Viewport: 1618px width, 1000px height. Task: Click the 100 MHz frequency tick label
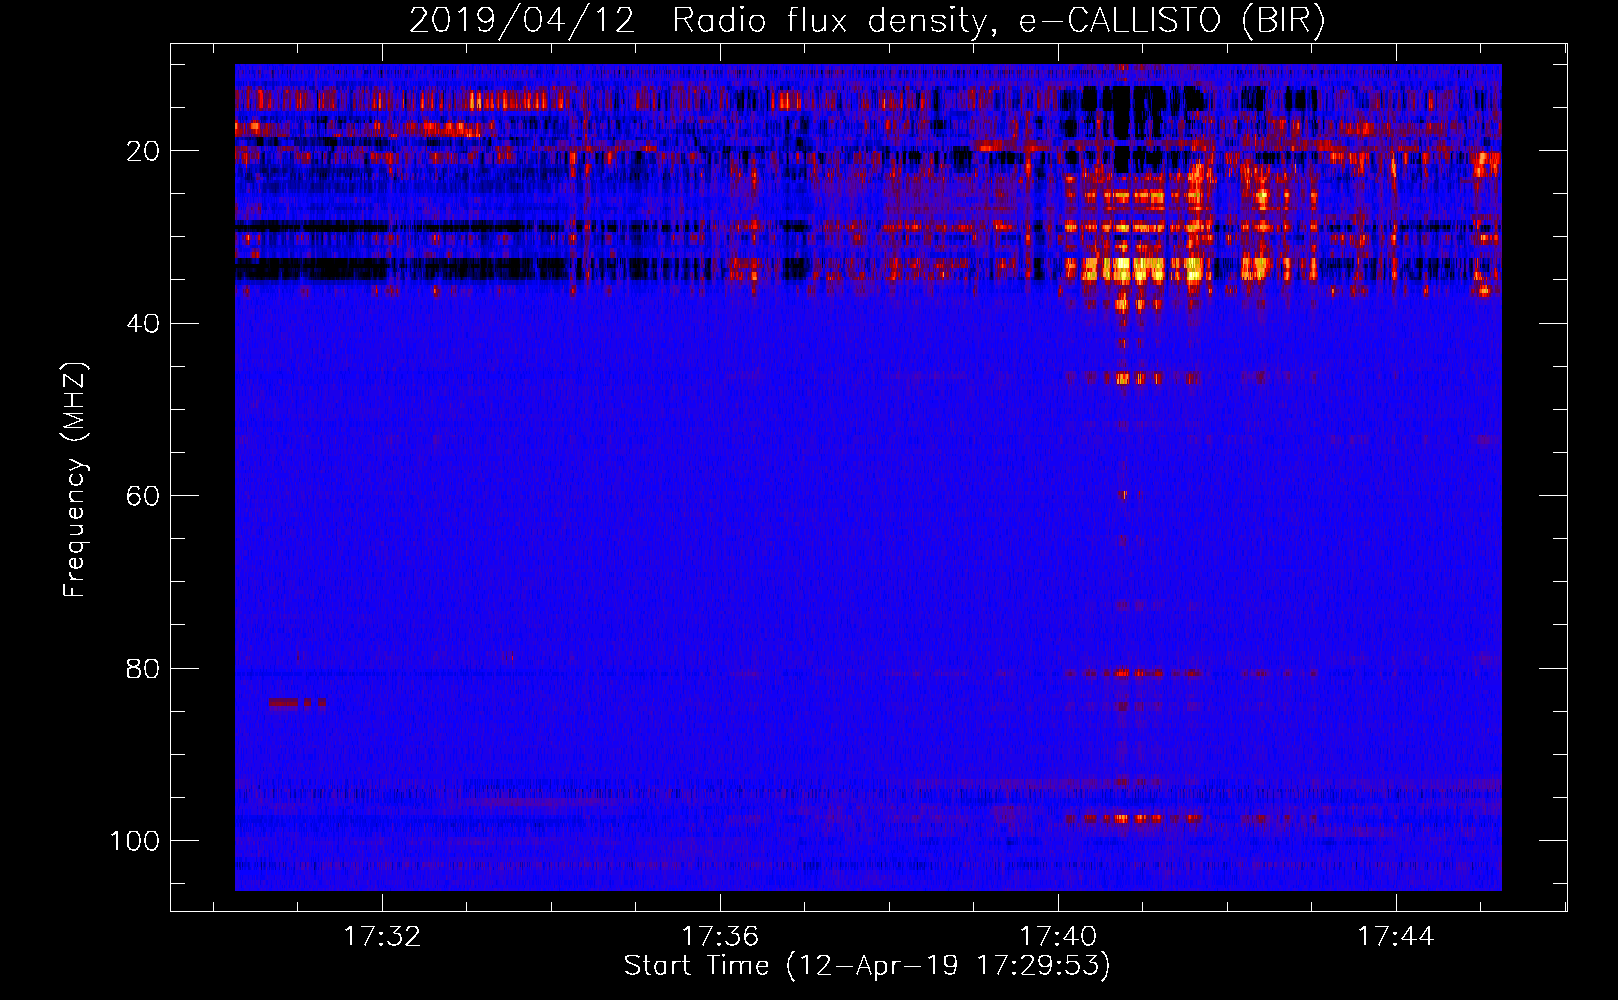click(135, 841)
